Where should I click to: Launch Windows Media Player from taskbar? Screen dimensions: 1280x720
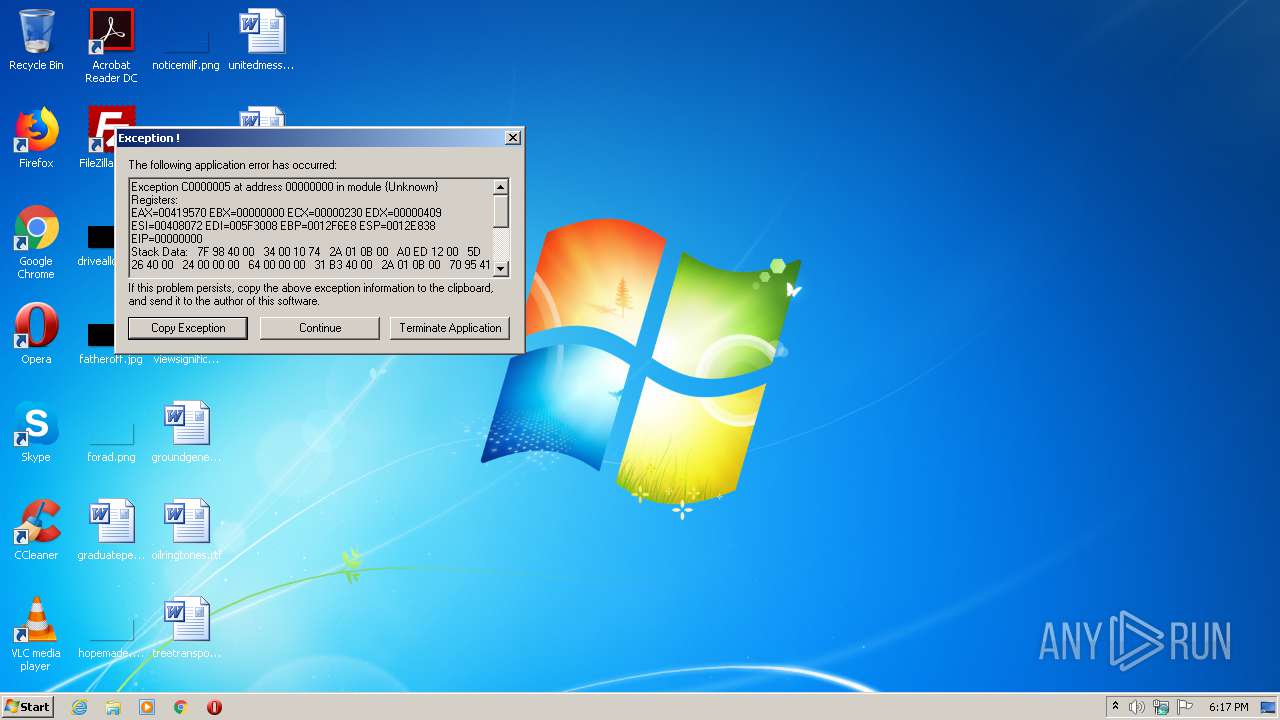click(147, 707)
